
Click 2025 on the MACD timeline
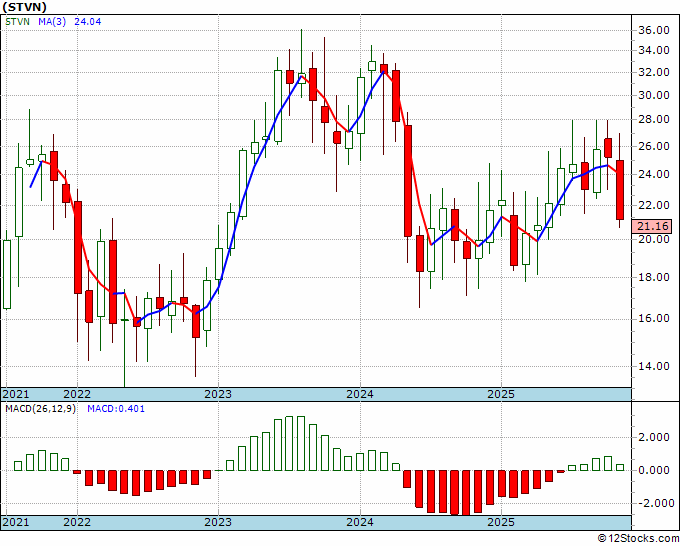coord(501,522)
